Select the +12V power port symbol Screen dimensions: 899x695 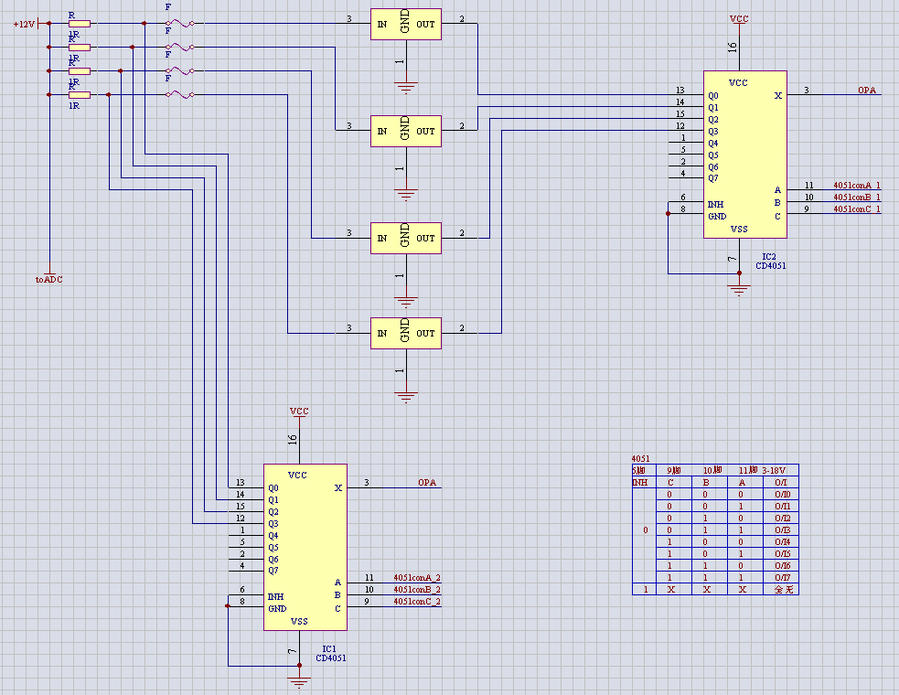[26, 24]
